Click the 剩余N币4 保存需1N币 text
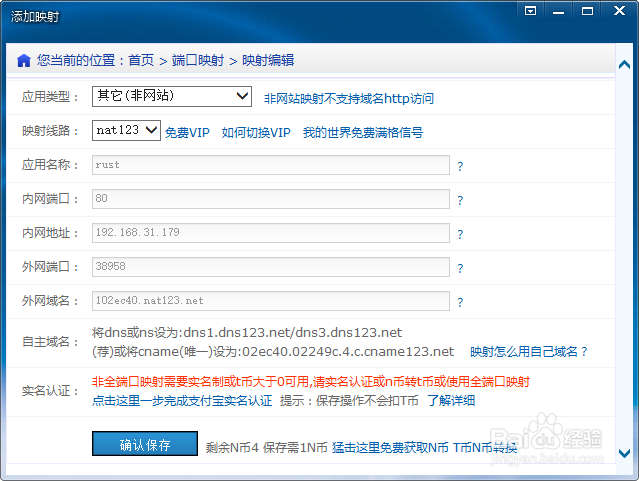 267,448
